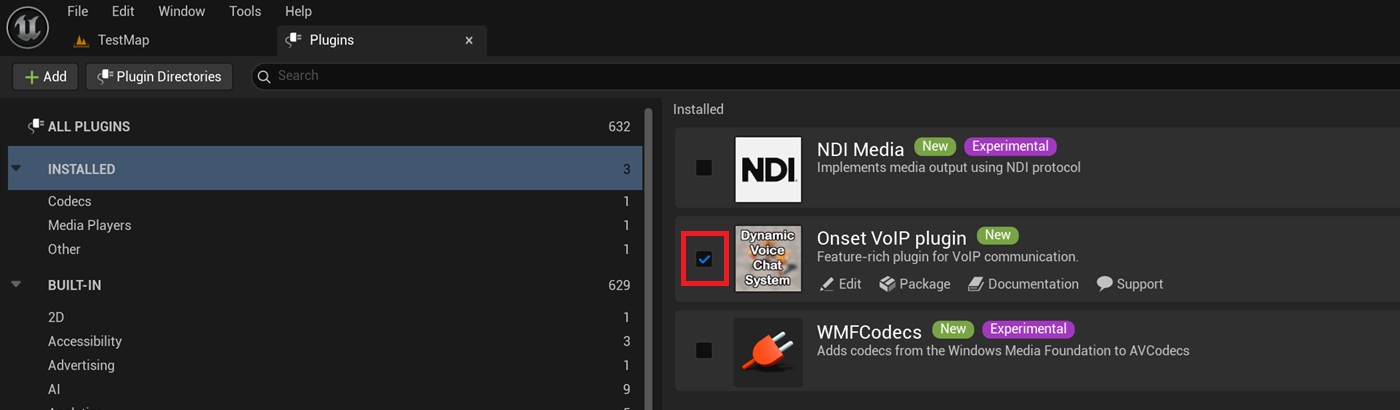Viewport: 1400px width, 410px height.
Task: Select the Plugins tab
Action: [382, 41]
